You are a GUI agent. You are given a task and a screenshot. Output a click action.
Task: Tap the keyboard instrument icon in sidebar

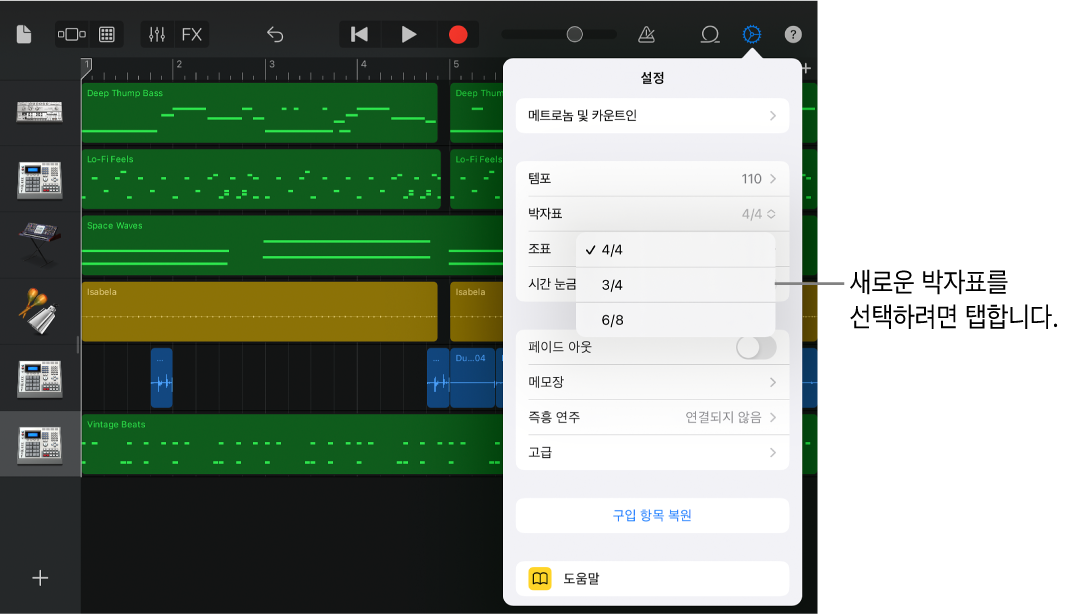(x=40, y=245)
